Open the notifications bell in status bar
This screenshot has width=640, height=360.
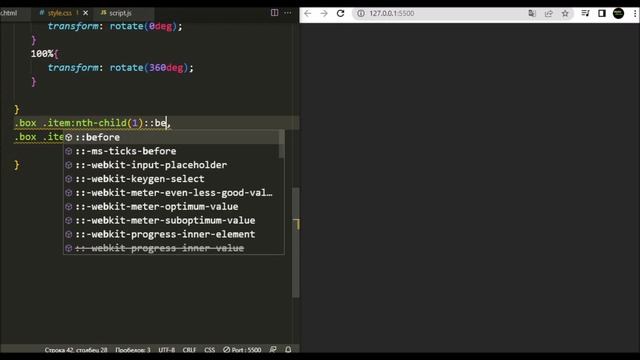click(288, 349)
